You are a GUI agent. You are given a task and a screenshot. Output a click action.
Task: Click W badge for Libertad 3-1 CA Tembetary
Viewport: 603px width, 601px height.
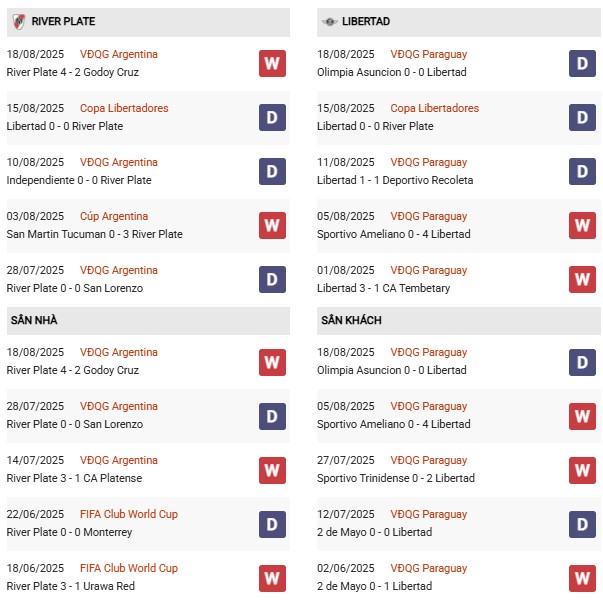[583, 280]
